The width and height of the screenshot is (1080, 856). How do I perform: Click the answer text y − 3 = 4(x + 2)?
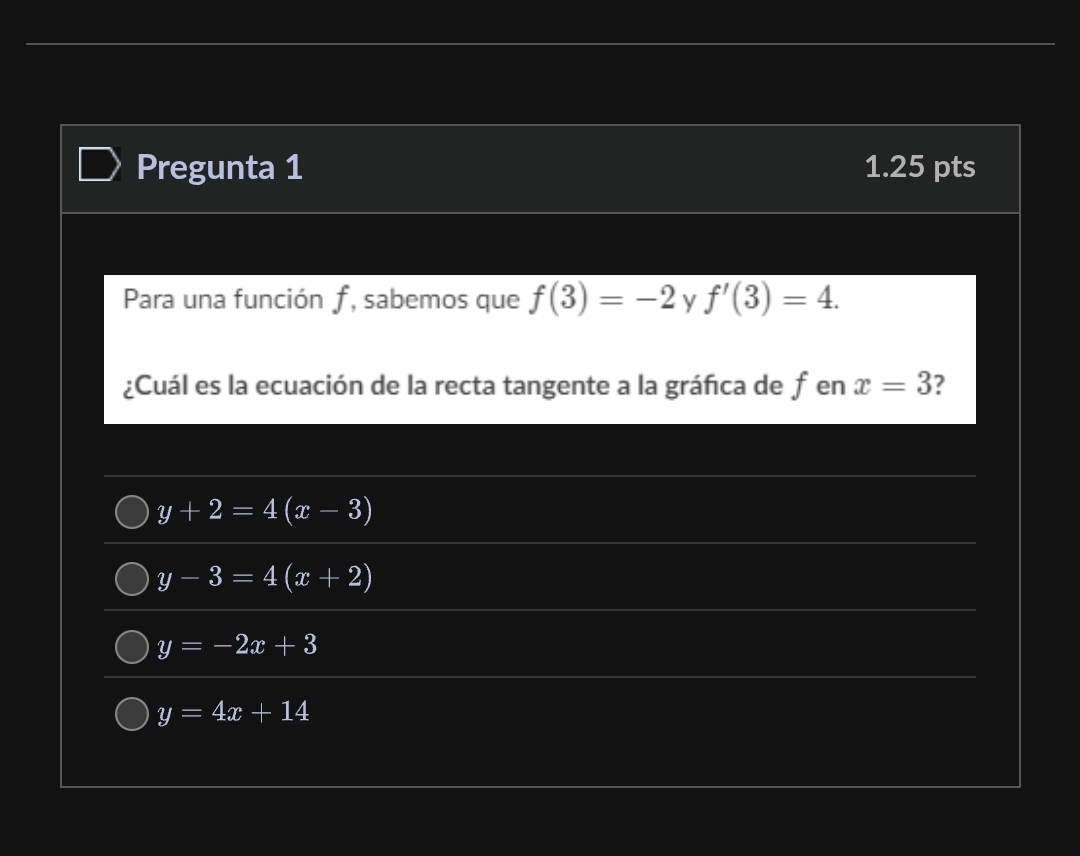(263, 577)
